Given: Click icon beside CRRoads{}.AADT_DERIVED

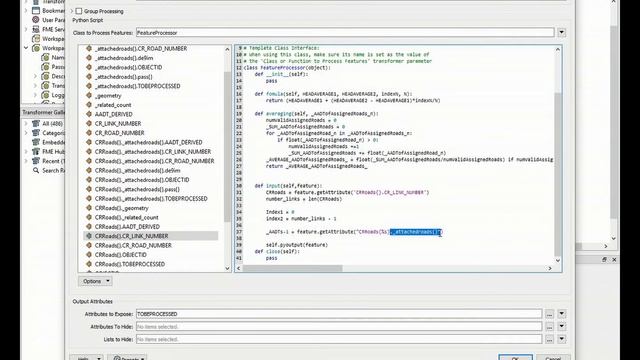Looking at the screenshot, I should click(89, 227).
